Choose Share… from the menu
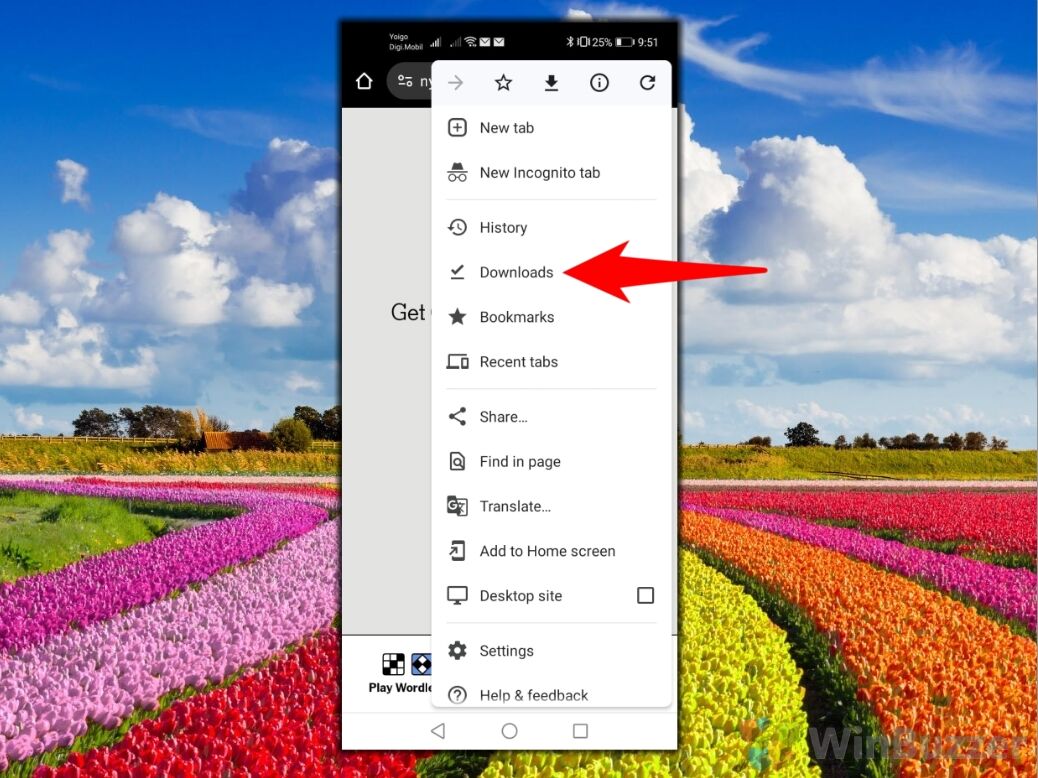The width and height of the screenshot is (1038, 778). point(503,417)
